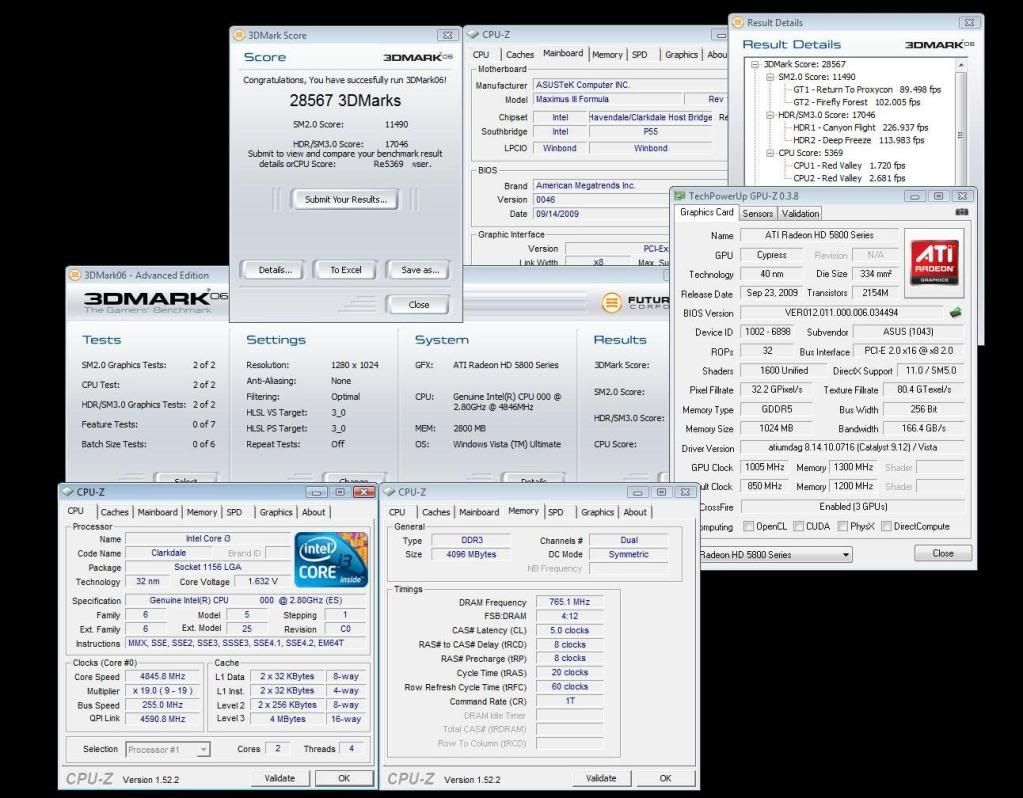The height and width of the screenshot is (798, 1023).
Task: Click the 3DMark Score window title icon
Action: click(x=239, y=35)
